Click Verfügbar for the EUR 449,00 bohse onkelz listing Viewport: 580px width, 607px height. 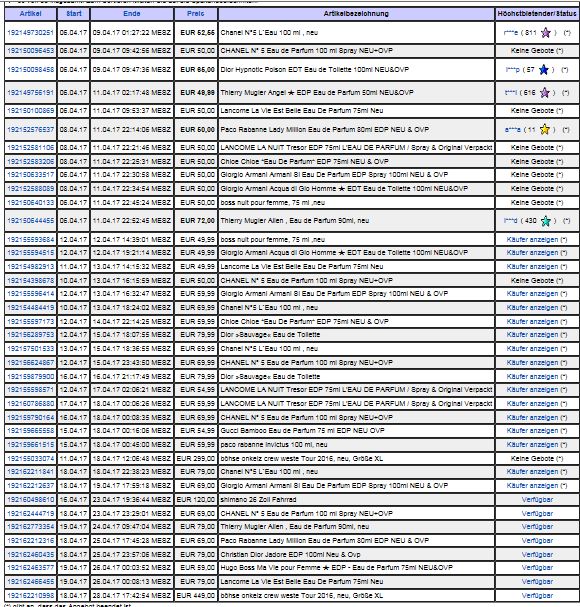[537, 595]
